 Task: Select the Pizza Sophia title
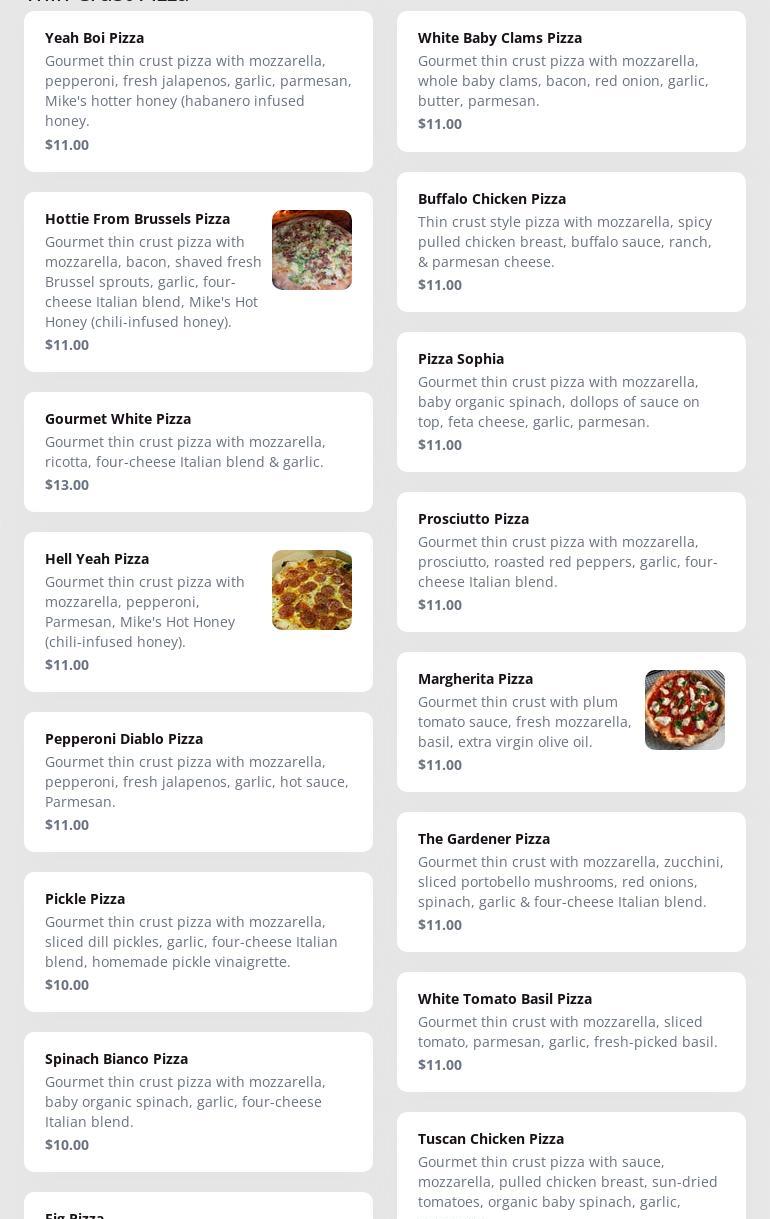click(460, 359)
